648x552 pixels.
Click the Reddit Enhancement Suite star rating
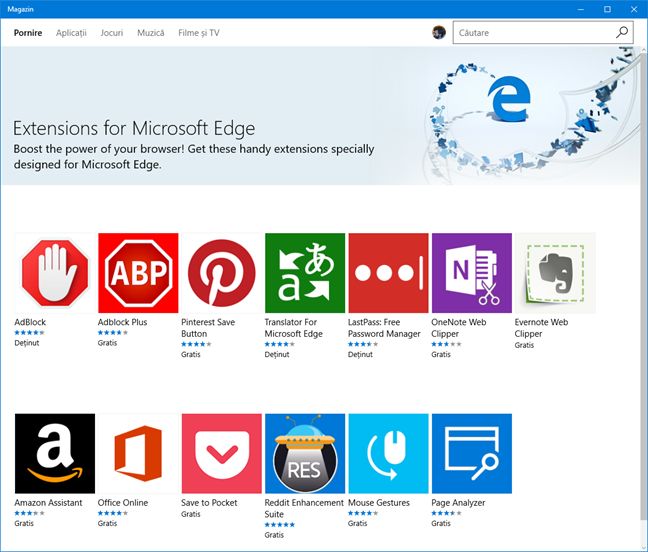tap(280, 525)
